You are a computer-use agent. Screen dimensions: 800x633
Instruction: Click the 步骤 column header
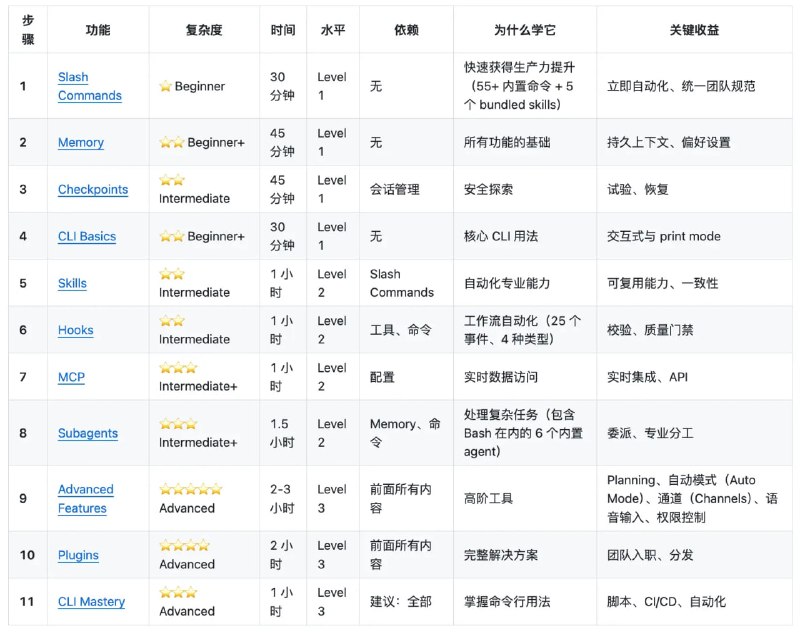click(28, 30)
